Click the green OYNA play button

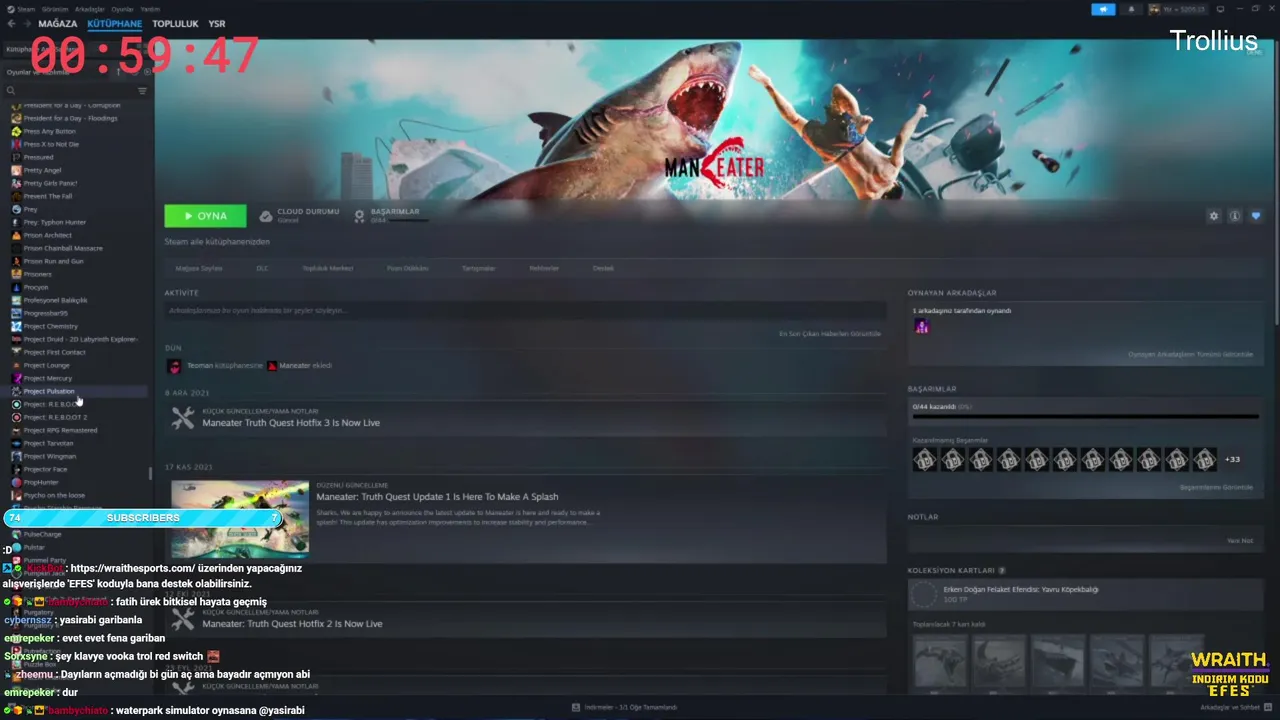pyautogui.click(x=205, y=216)
